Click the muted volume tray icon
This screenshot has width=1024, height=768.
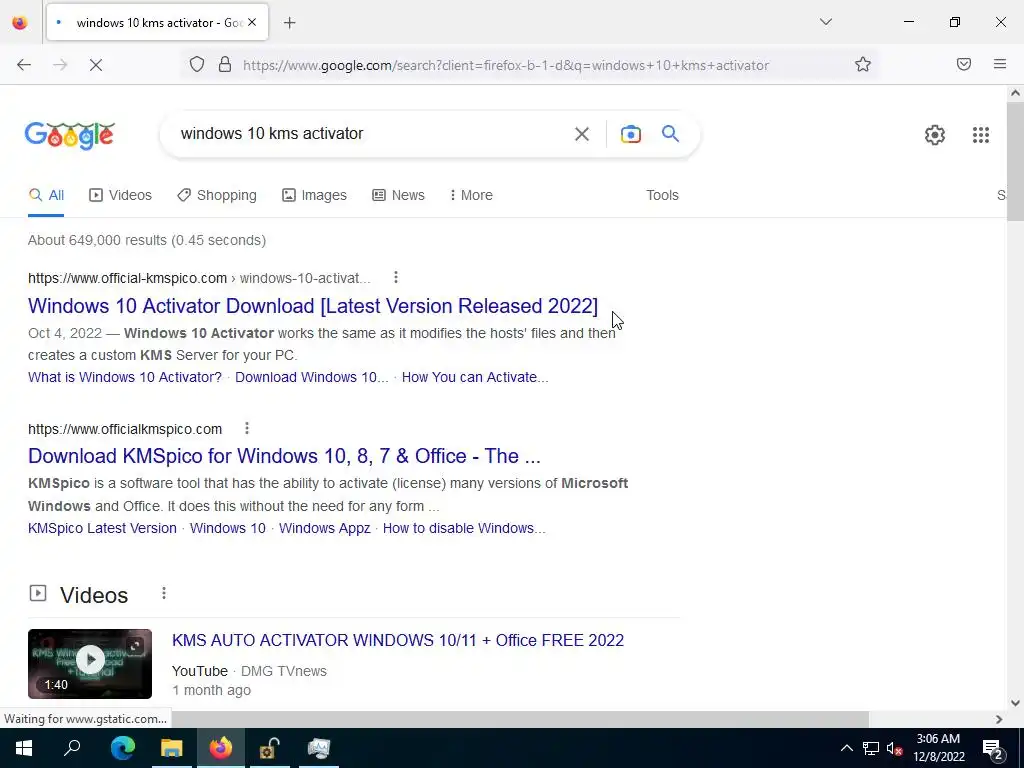pyautogui.click(x=894, y=748)
